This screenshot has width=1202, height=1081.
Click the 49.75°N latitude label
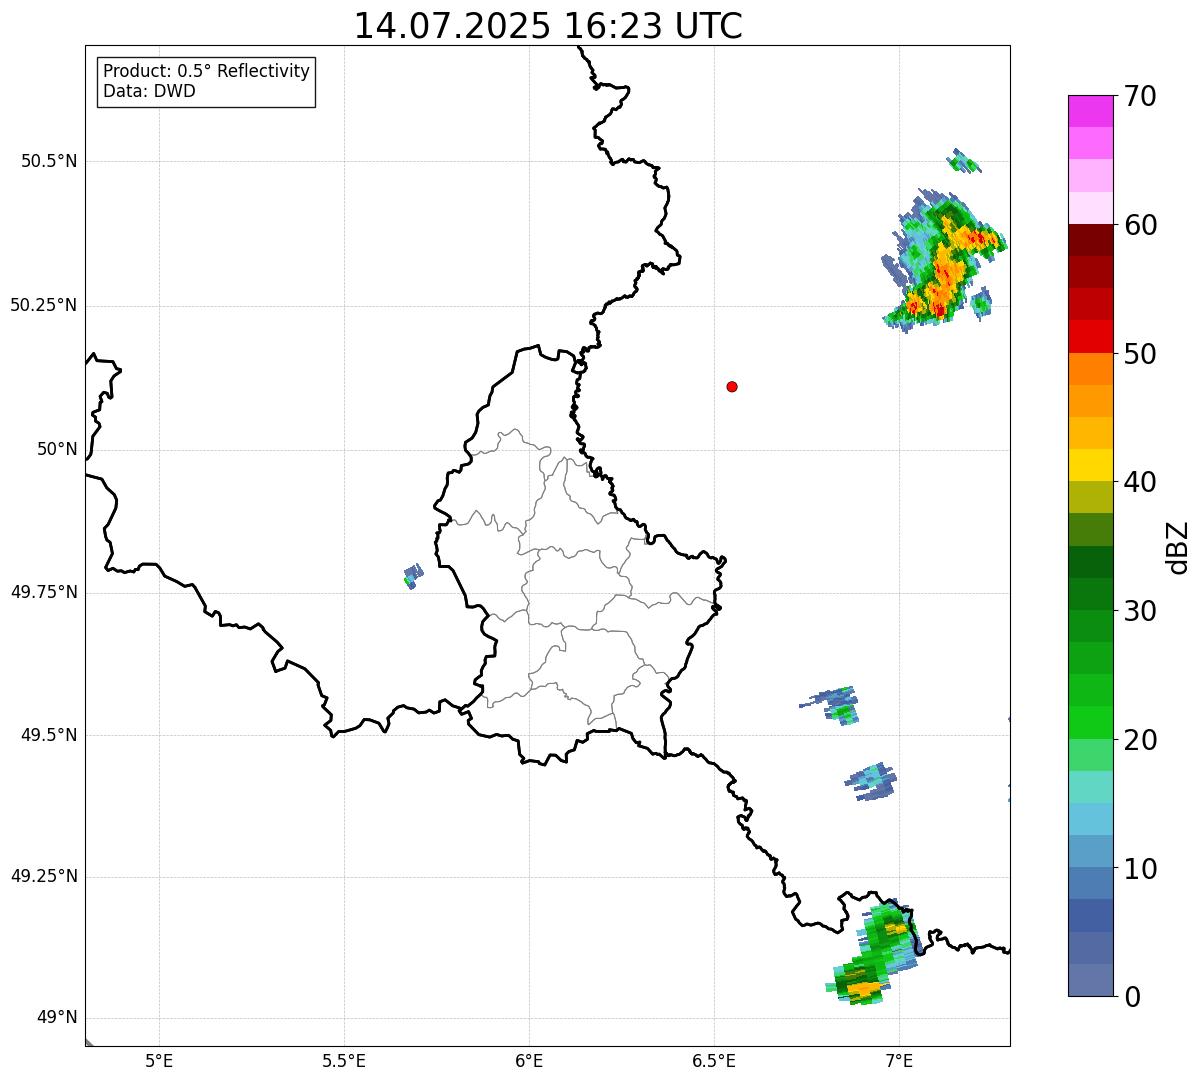click(x=44, y=592)
